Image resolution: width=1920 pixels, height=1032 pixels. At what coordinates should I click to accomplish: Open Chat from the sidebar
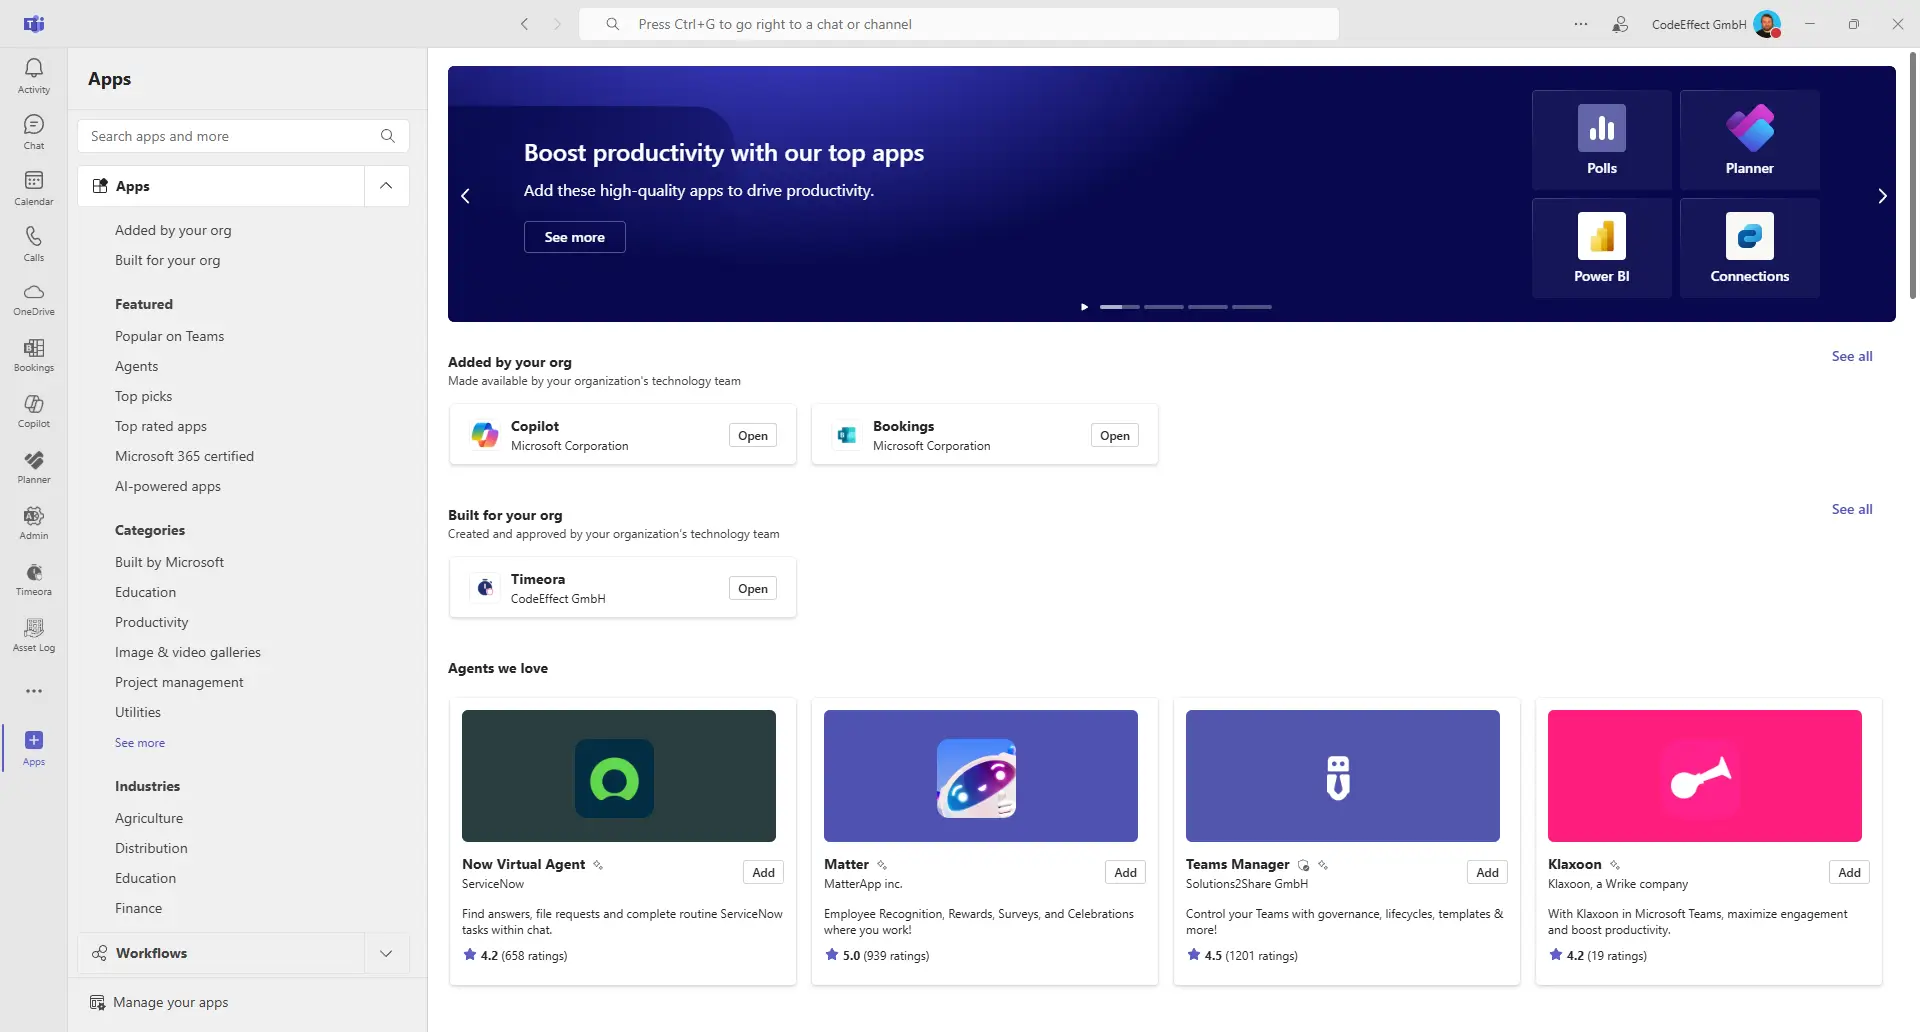coord(34,132)
